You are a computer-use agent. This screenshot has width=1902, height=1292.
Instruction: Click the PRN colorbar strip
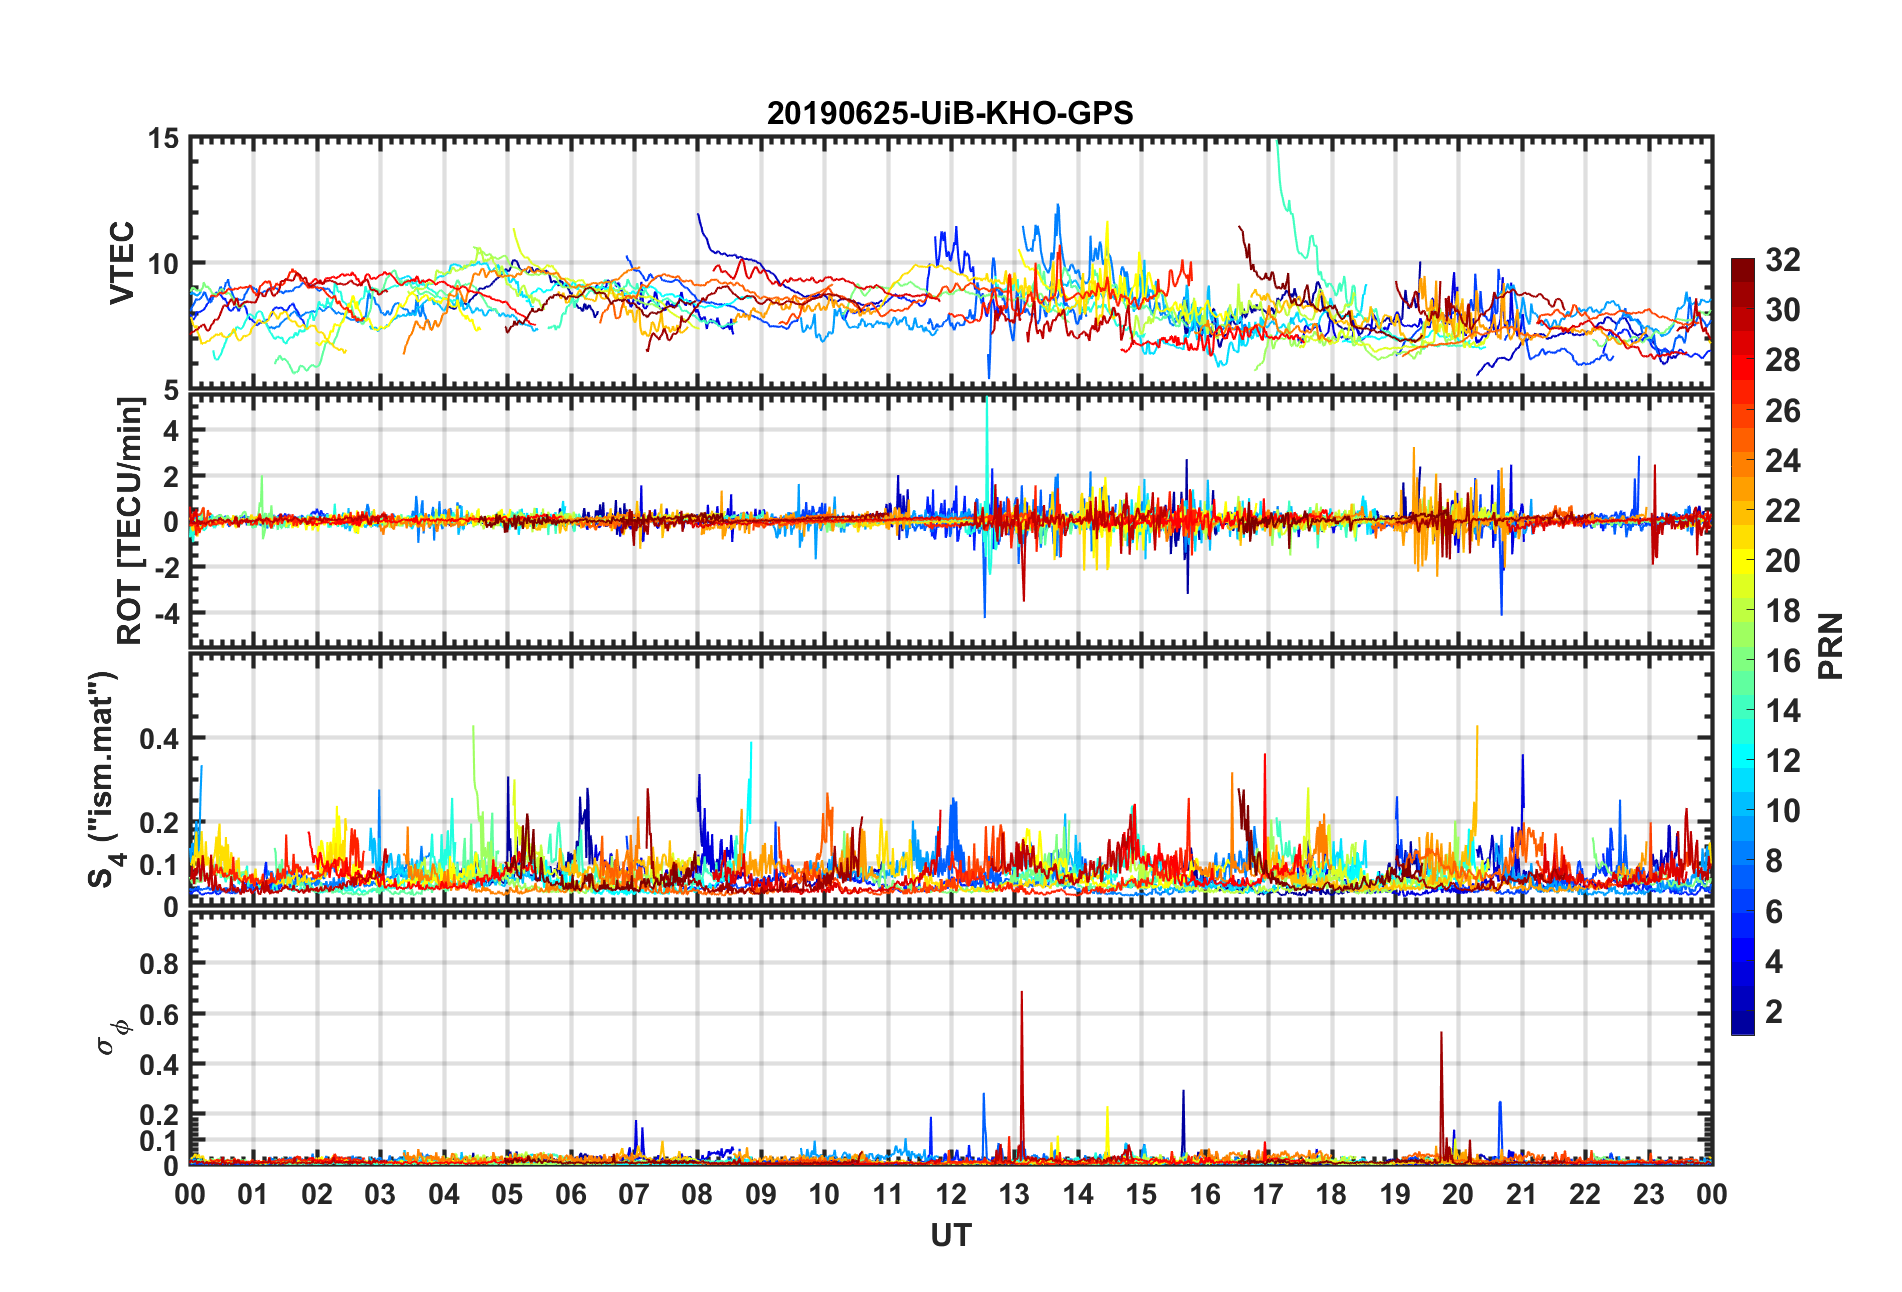pyautogui.click(x=1743, y=647)
